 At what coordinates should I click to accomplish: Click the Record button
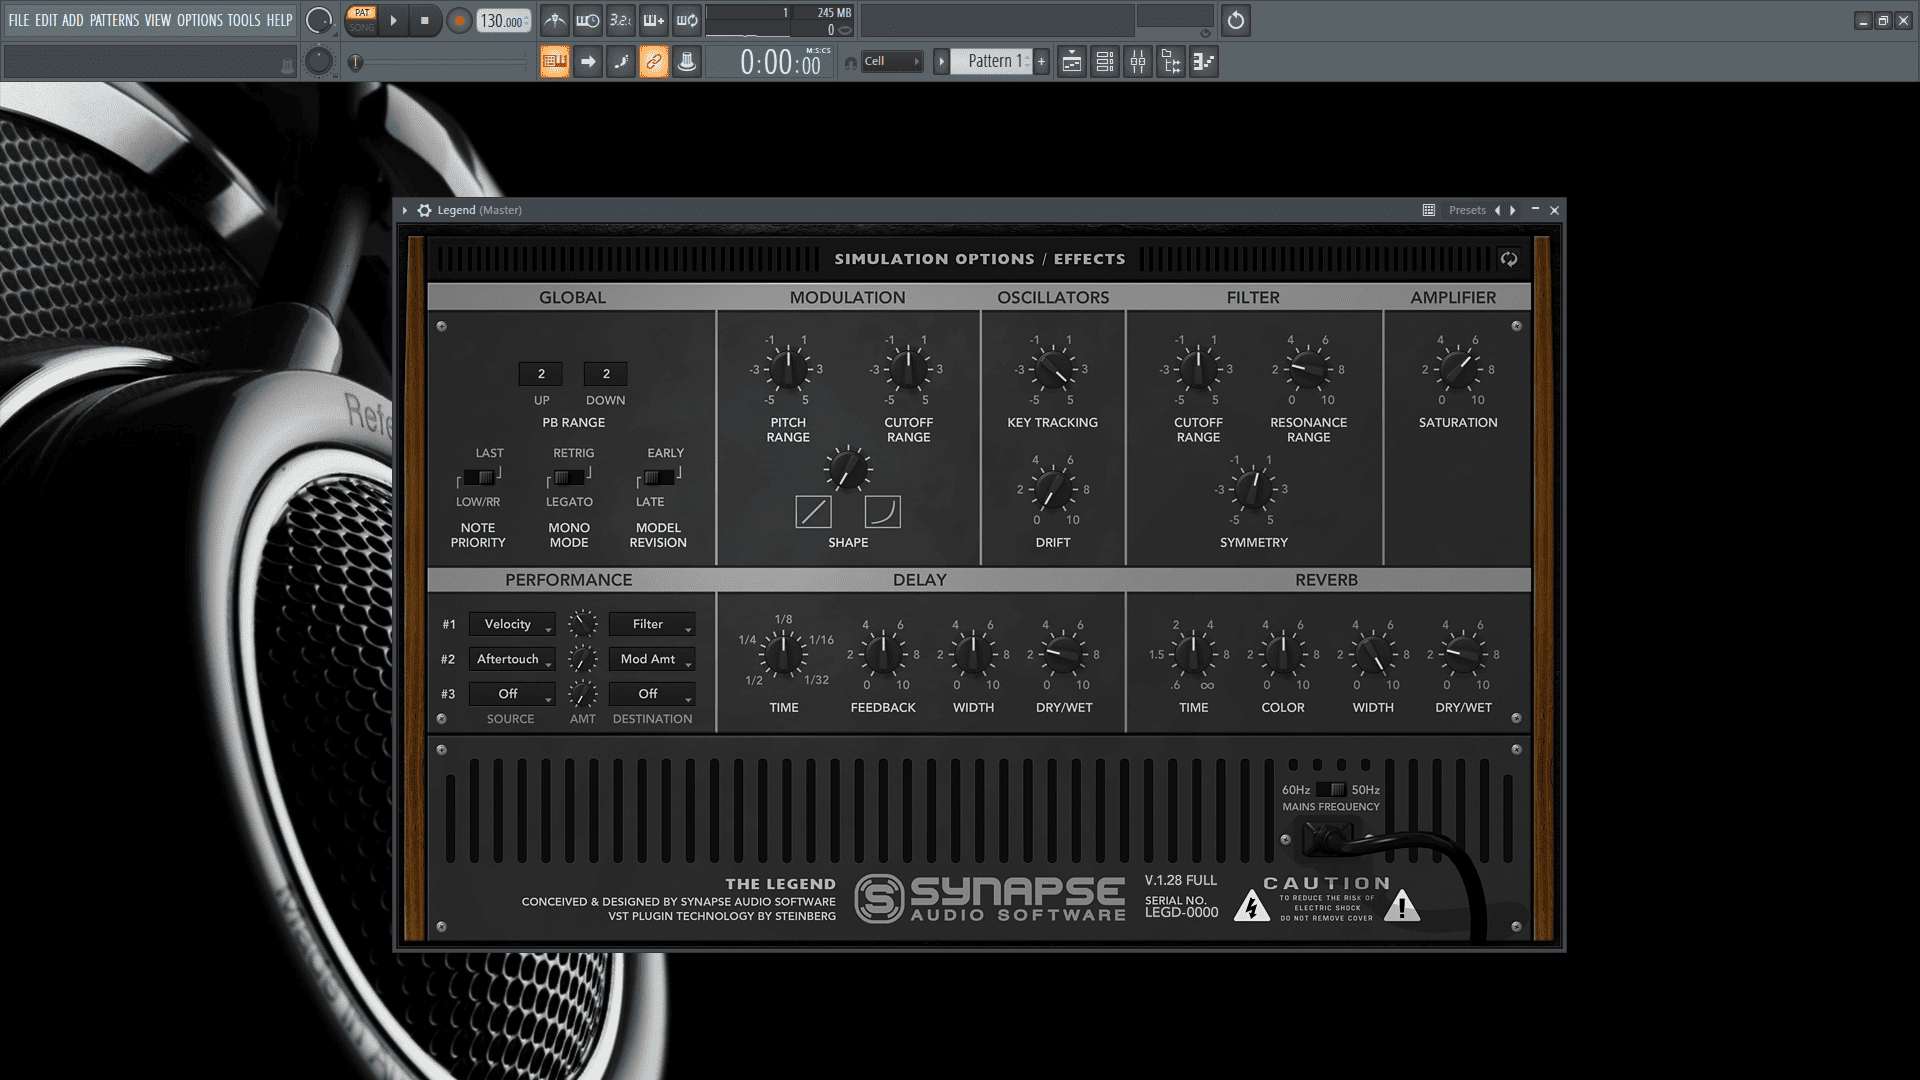point(459,20)
